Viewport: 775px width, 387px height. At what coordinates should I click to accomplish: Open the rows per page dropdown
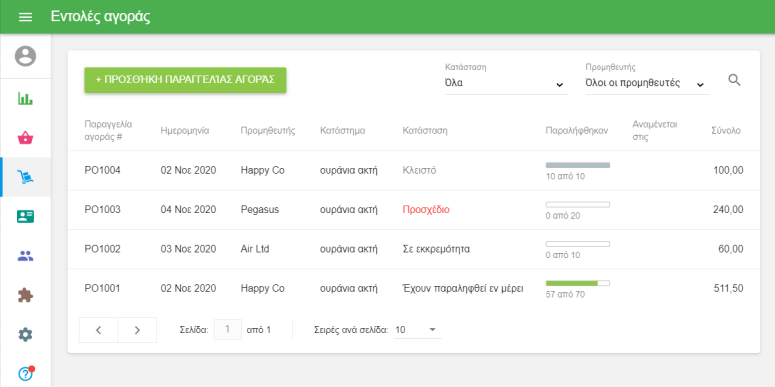coord(418,330)
